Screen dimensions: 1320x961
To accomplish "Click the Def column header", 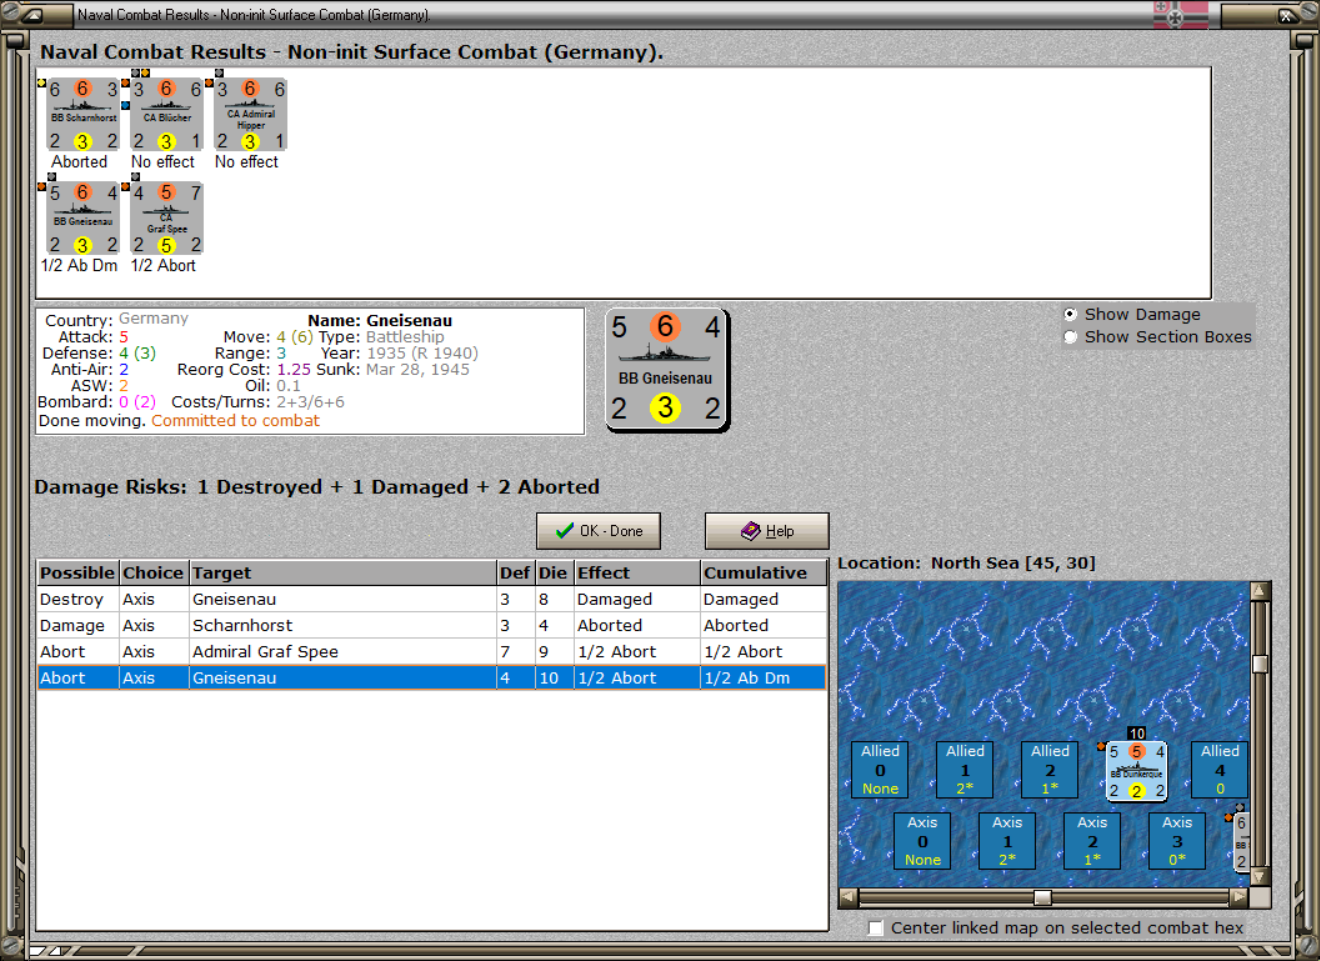I will click(516, 573).
